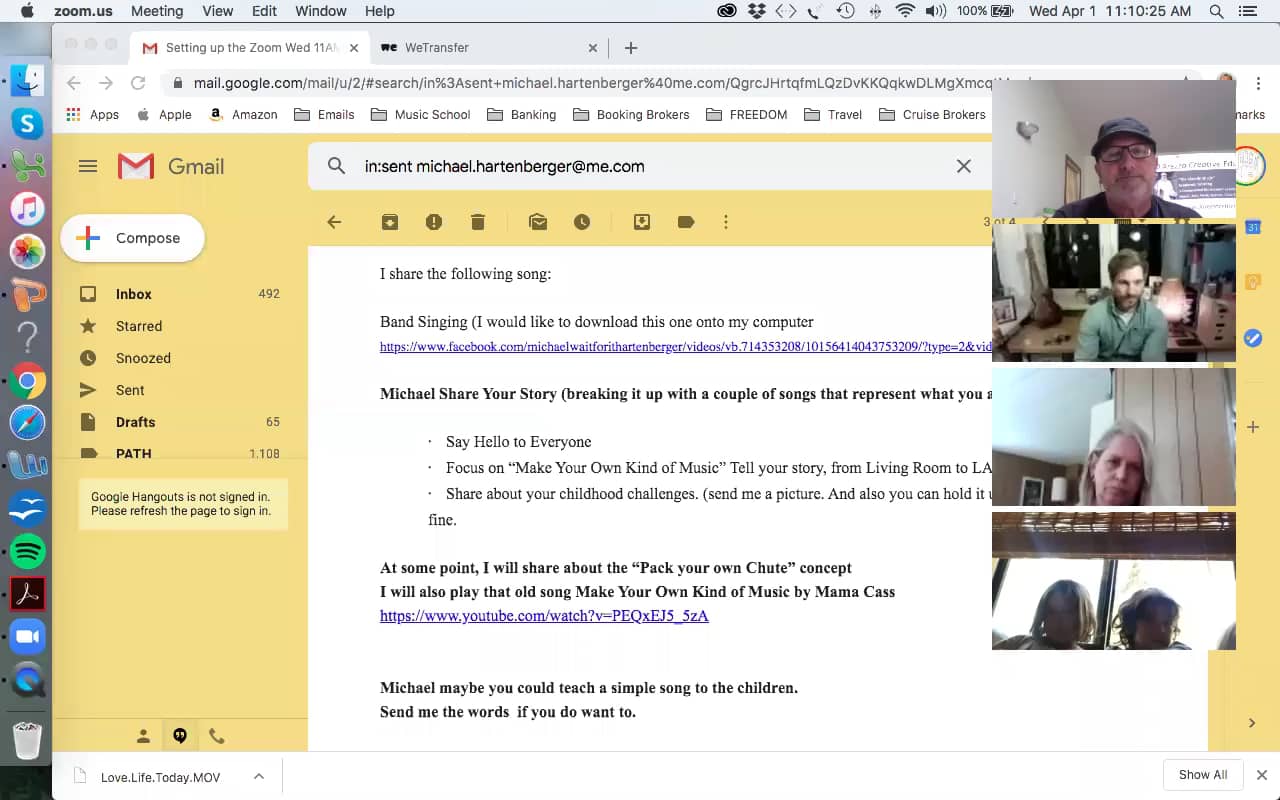Mark this email as unread

[538, 222]
